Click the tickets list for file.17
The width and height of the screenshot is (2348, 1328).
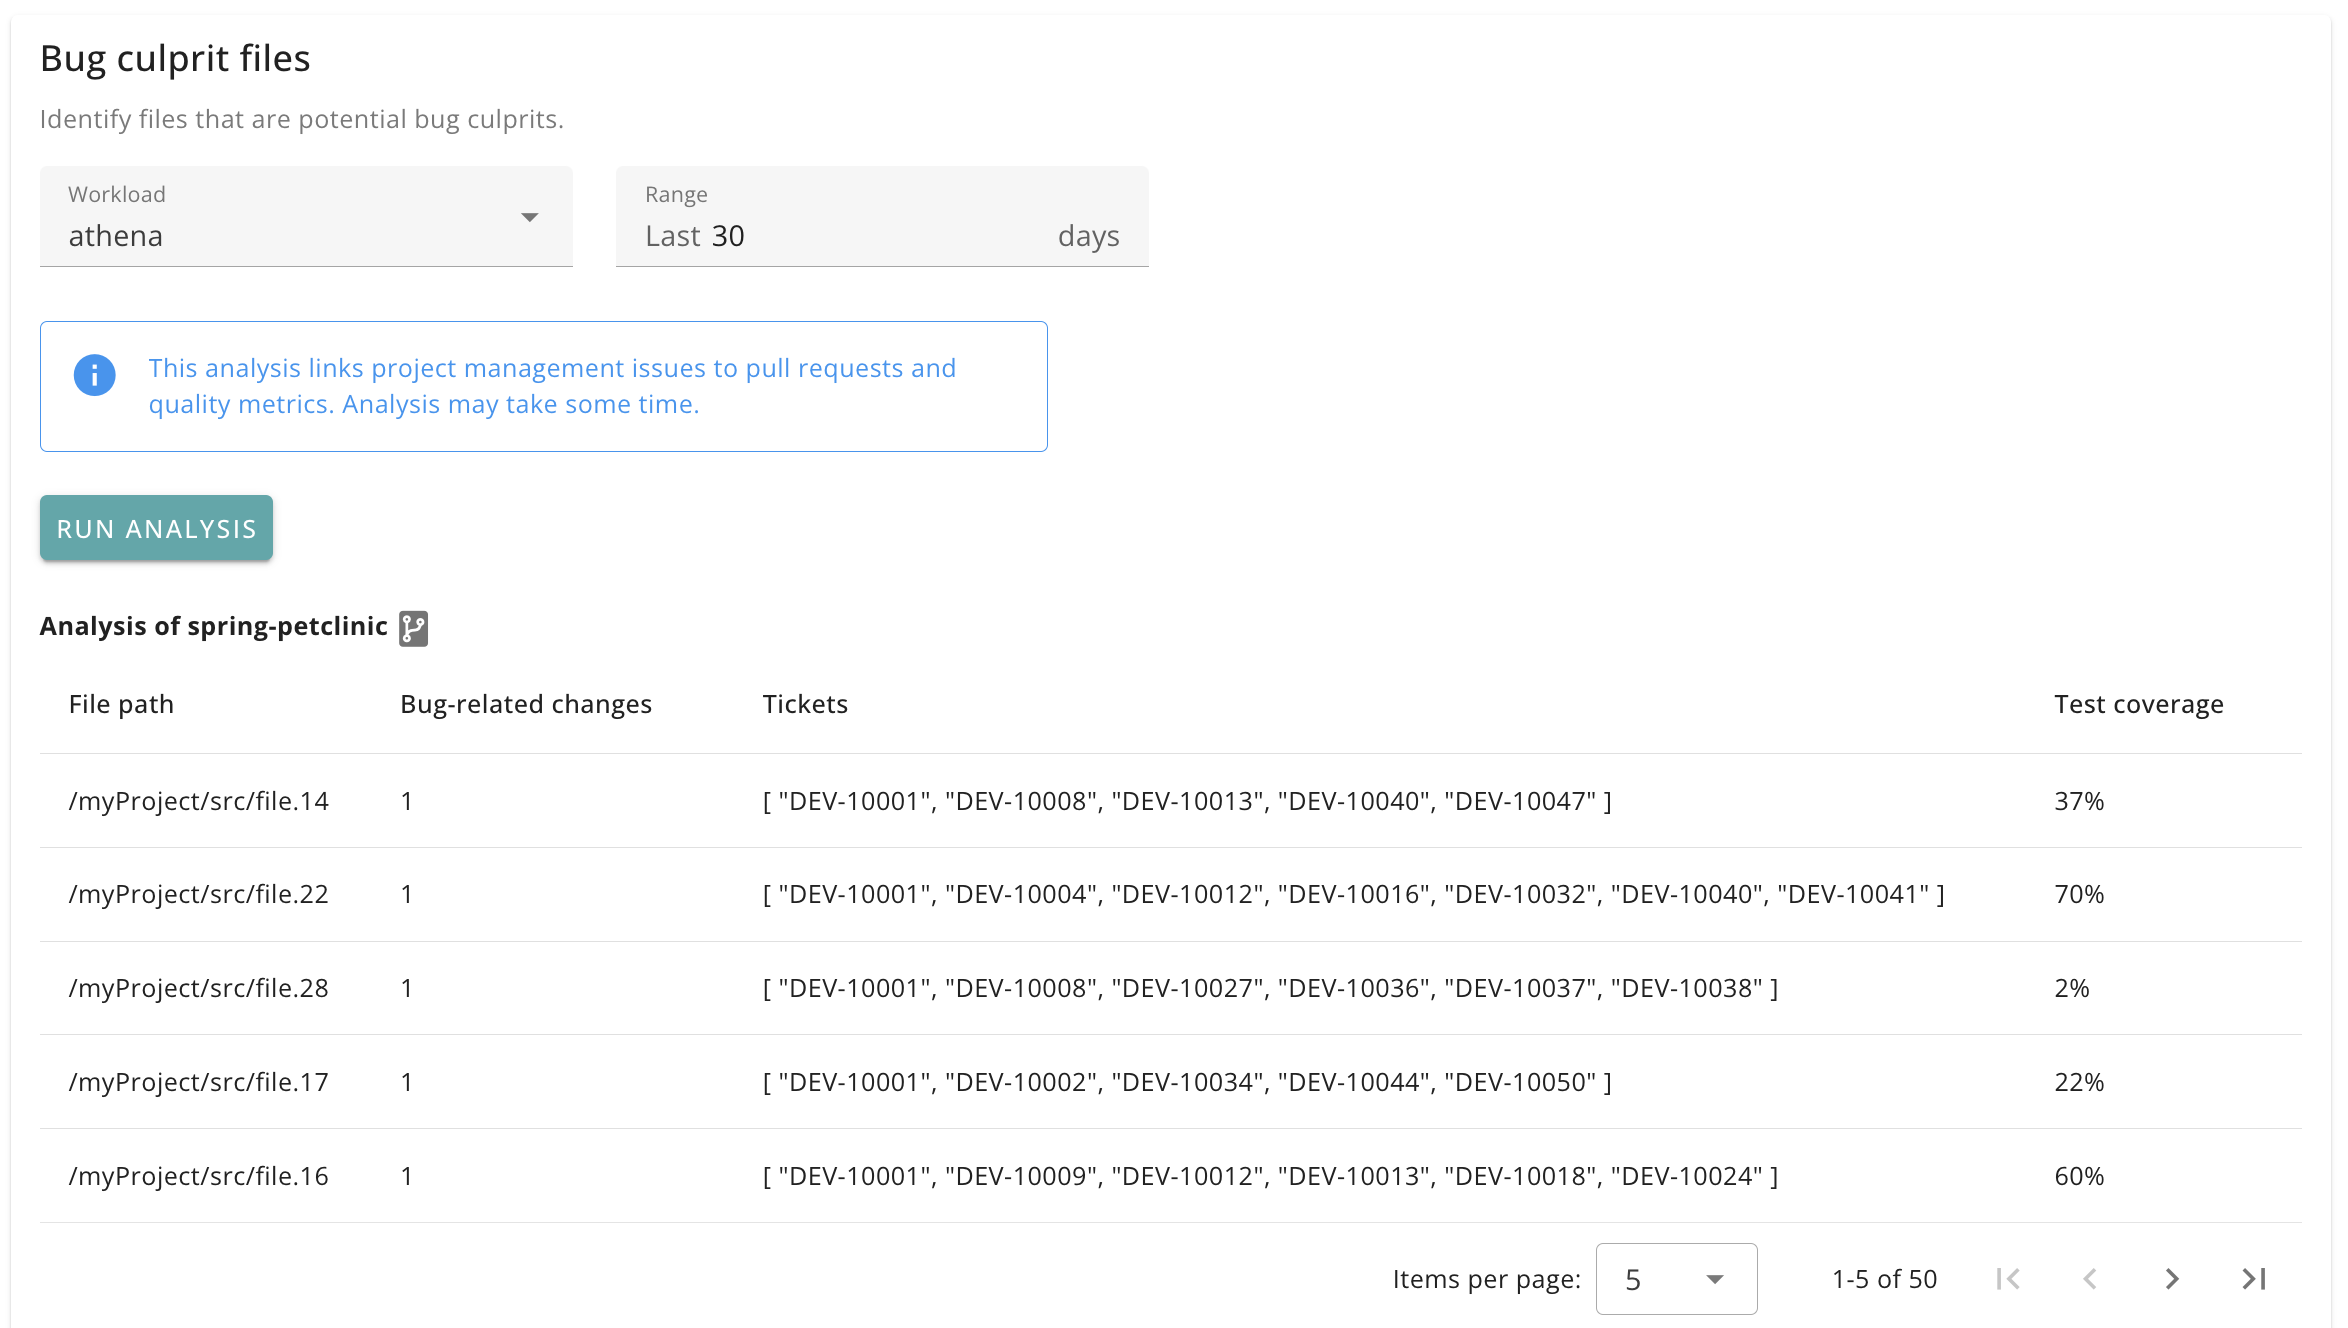pos(1187,1082)
